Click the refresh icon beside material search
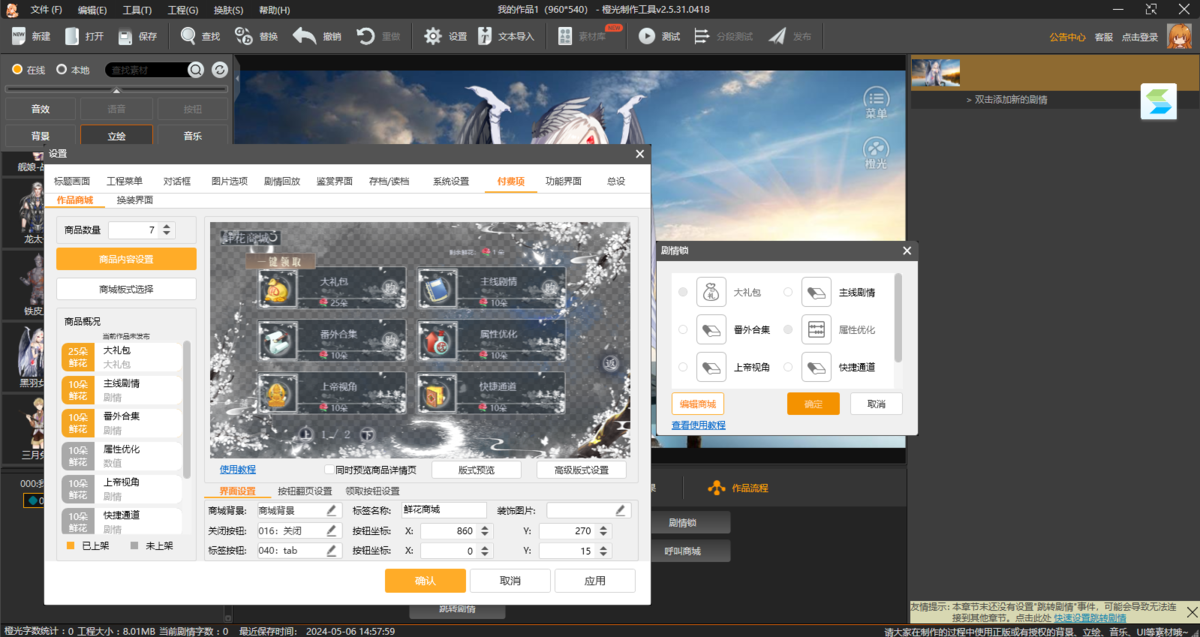Image resolution: width=1200 pixels, height=637 pixels. click(219, 70)
